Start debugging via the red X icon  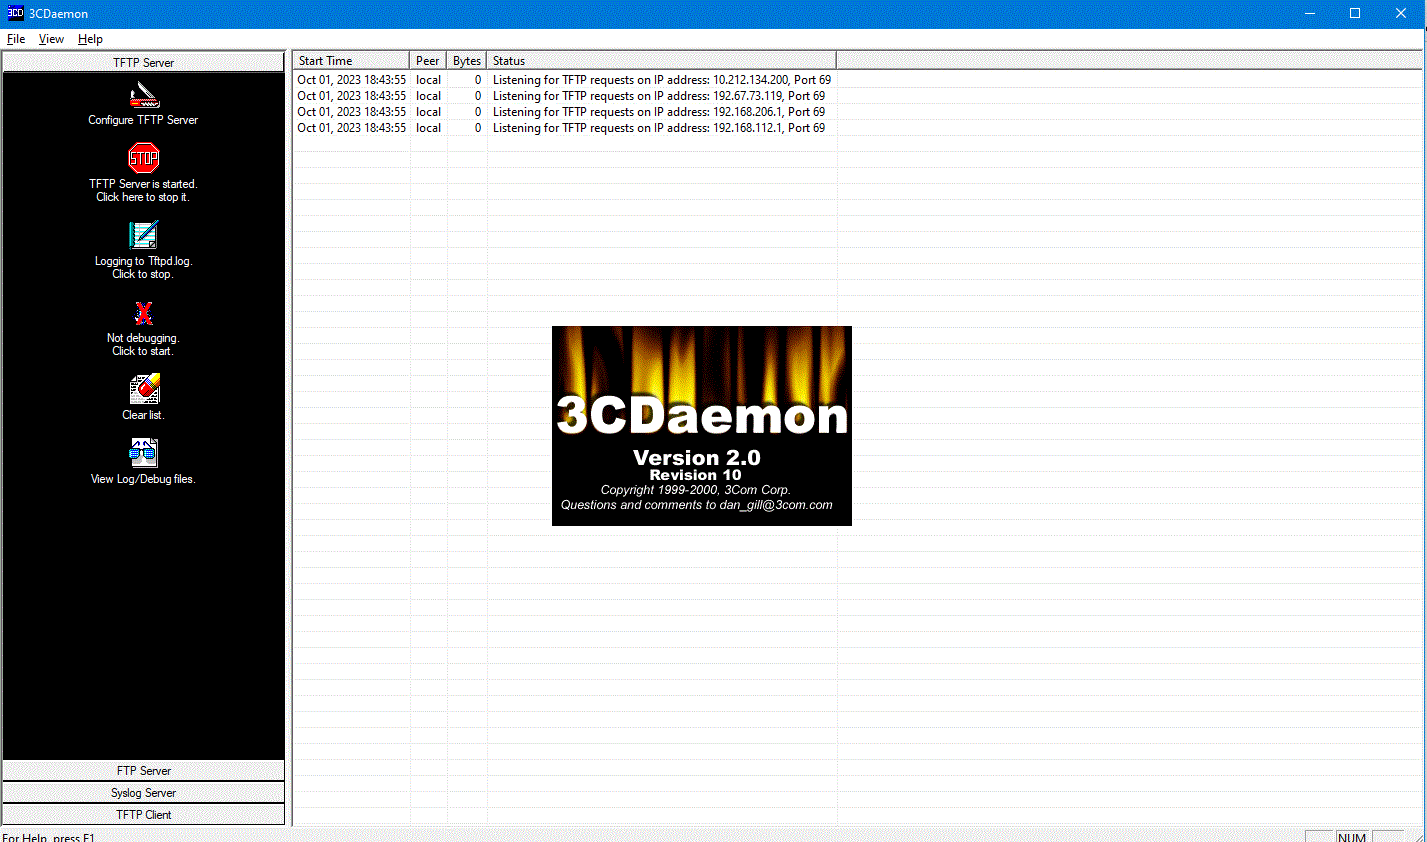pos(144,313)
